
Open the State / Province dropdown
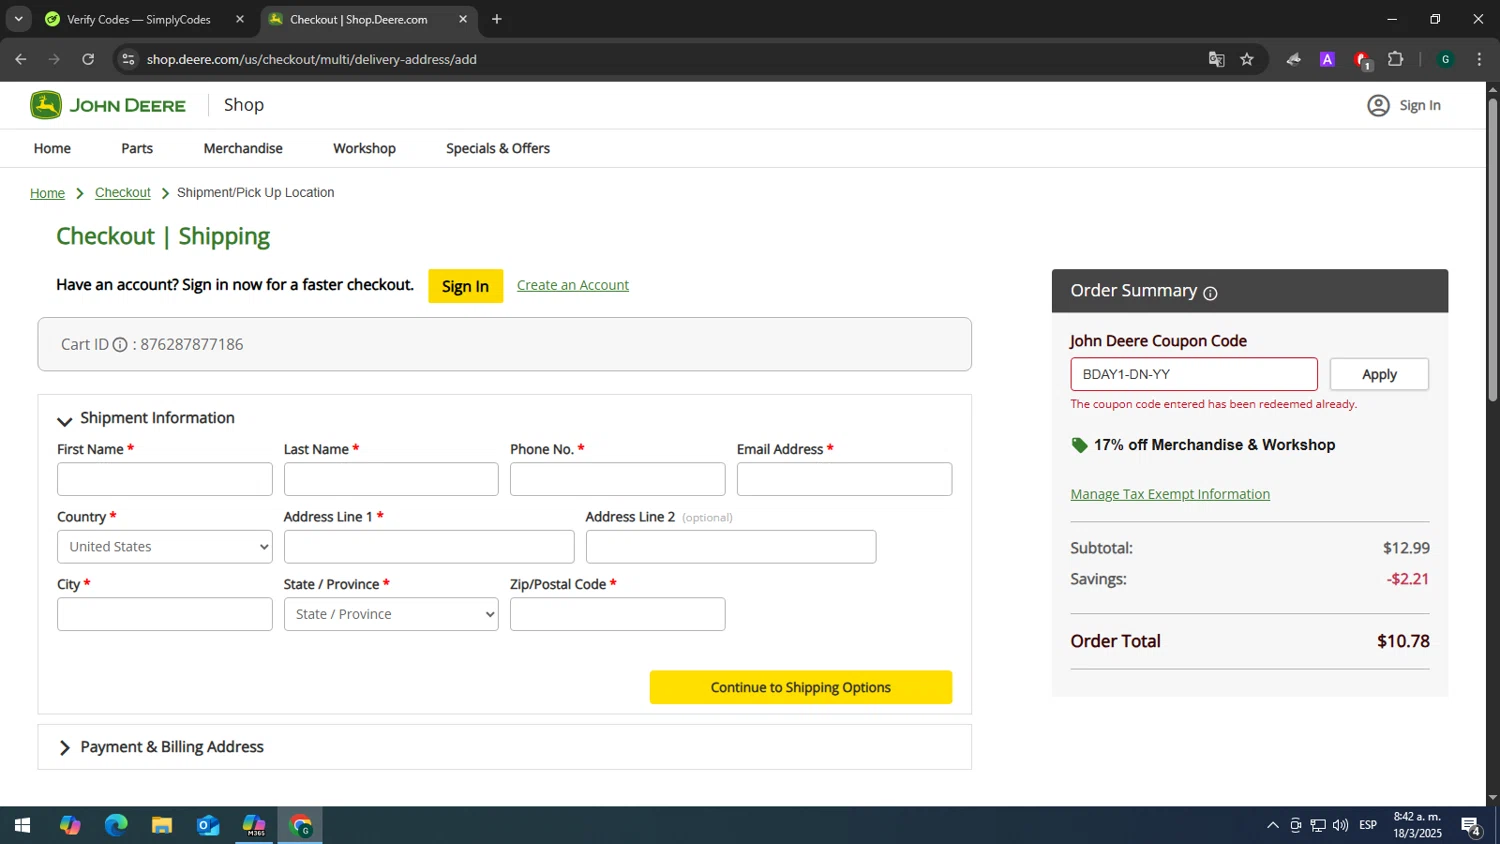click(391, 614)
